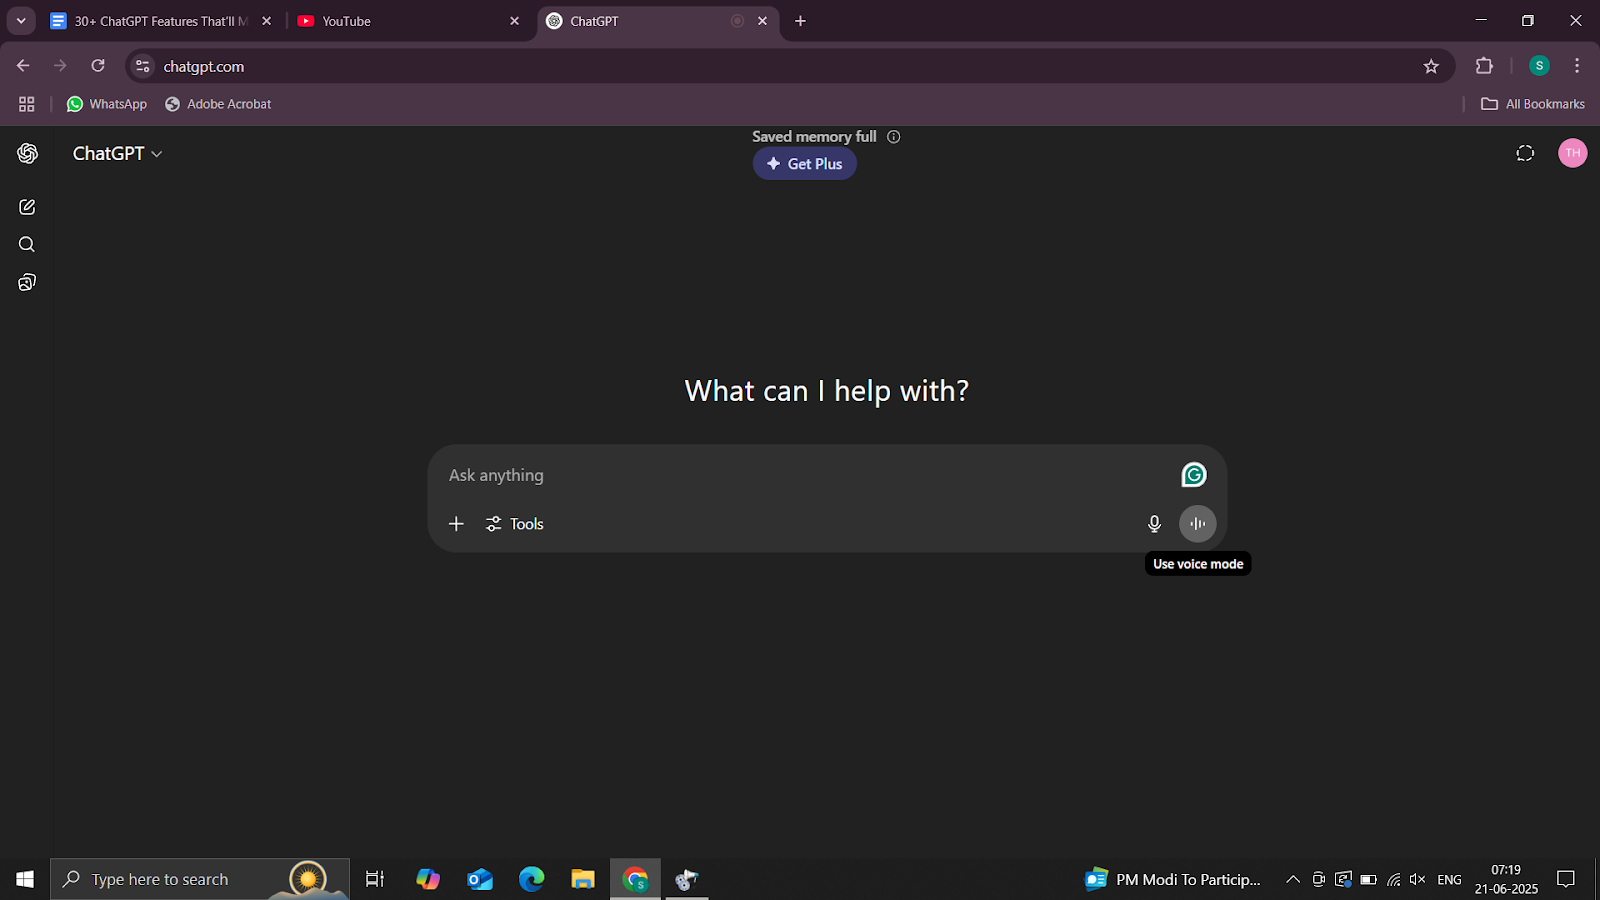Open search chats magnifier icon
The width and height of the screenshot is (1600, 900).
(x=27, y=245)
